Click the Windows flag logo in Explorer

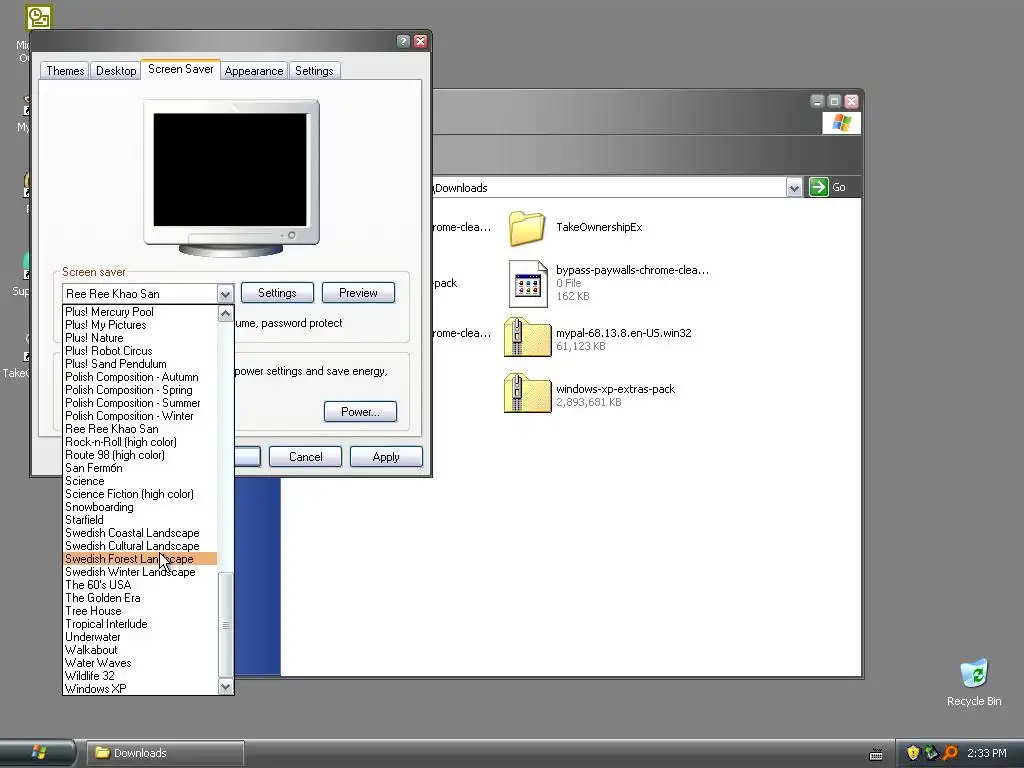coord(841,123)
